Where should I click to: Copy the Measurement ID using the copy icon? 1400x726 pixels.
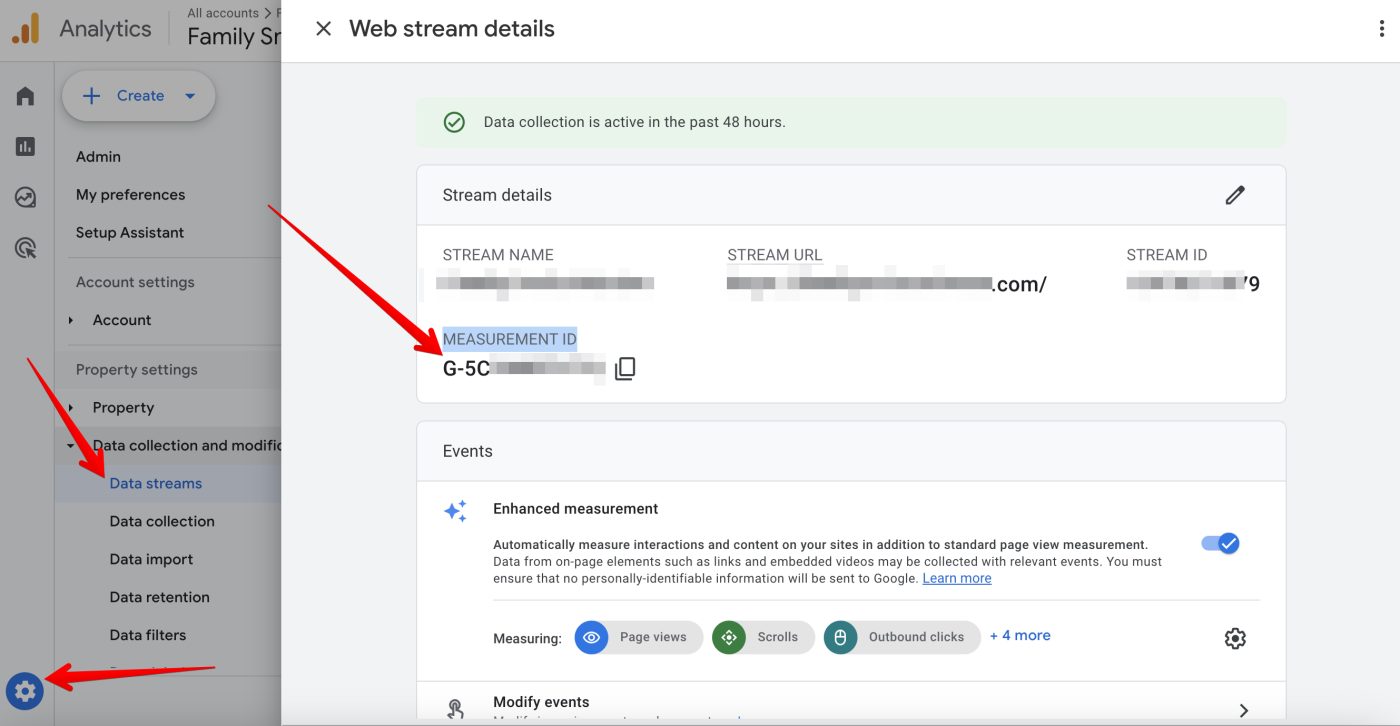tap(624, 368)
